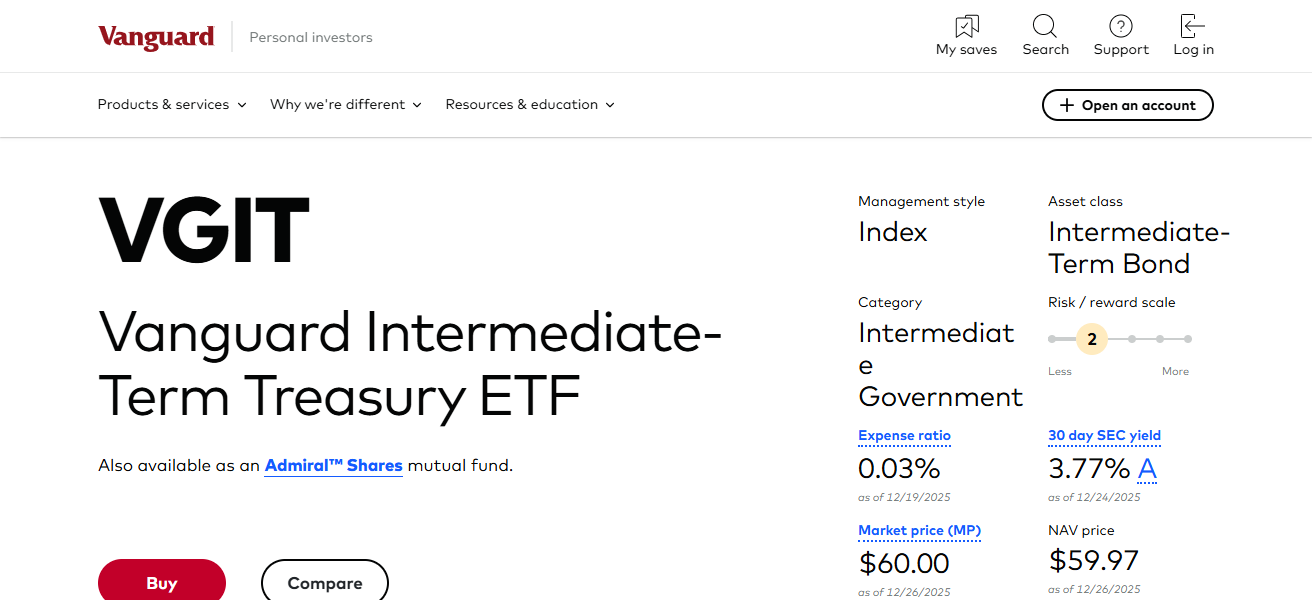Screen dimensions: 1312x600
Task: Click the Log in arrow icon
Action: point(1192,24)
